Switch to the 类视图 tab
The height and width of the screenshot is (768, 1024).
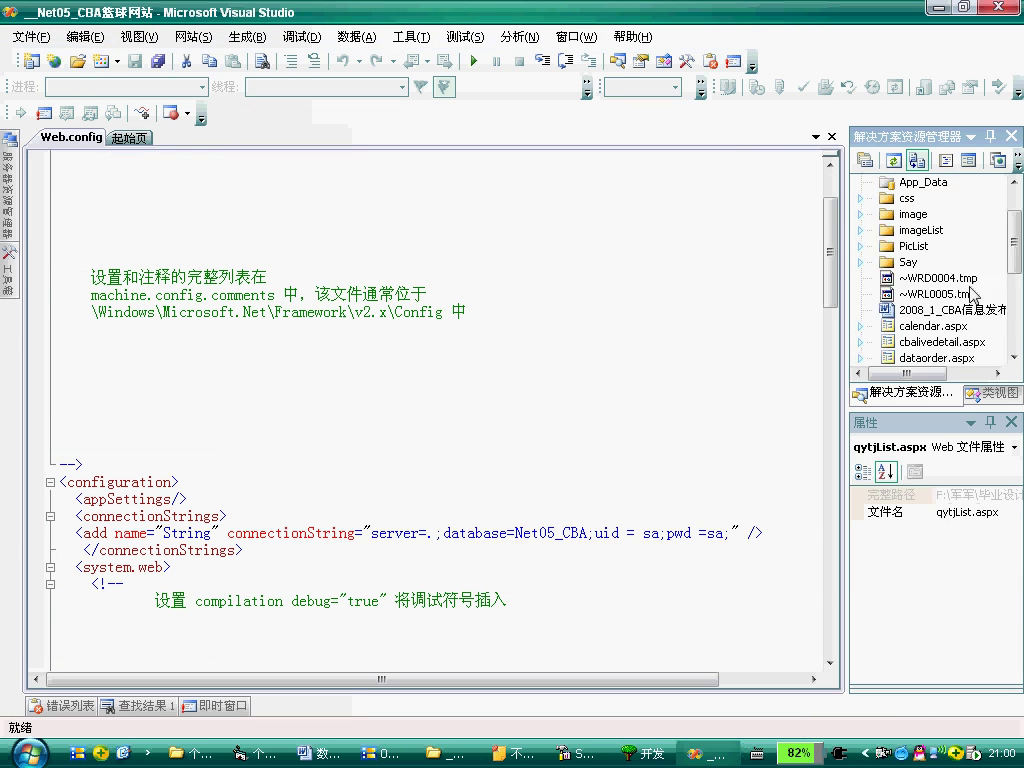click(992, 392)
